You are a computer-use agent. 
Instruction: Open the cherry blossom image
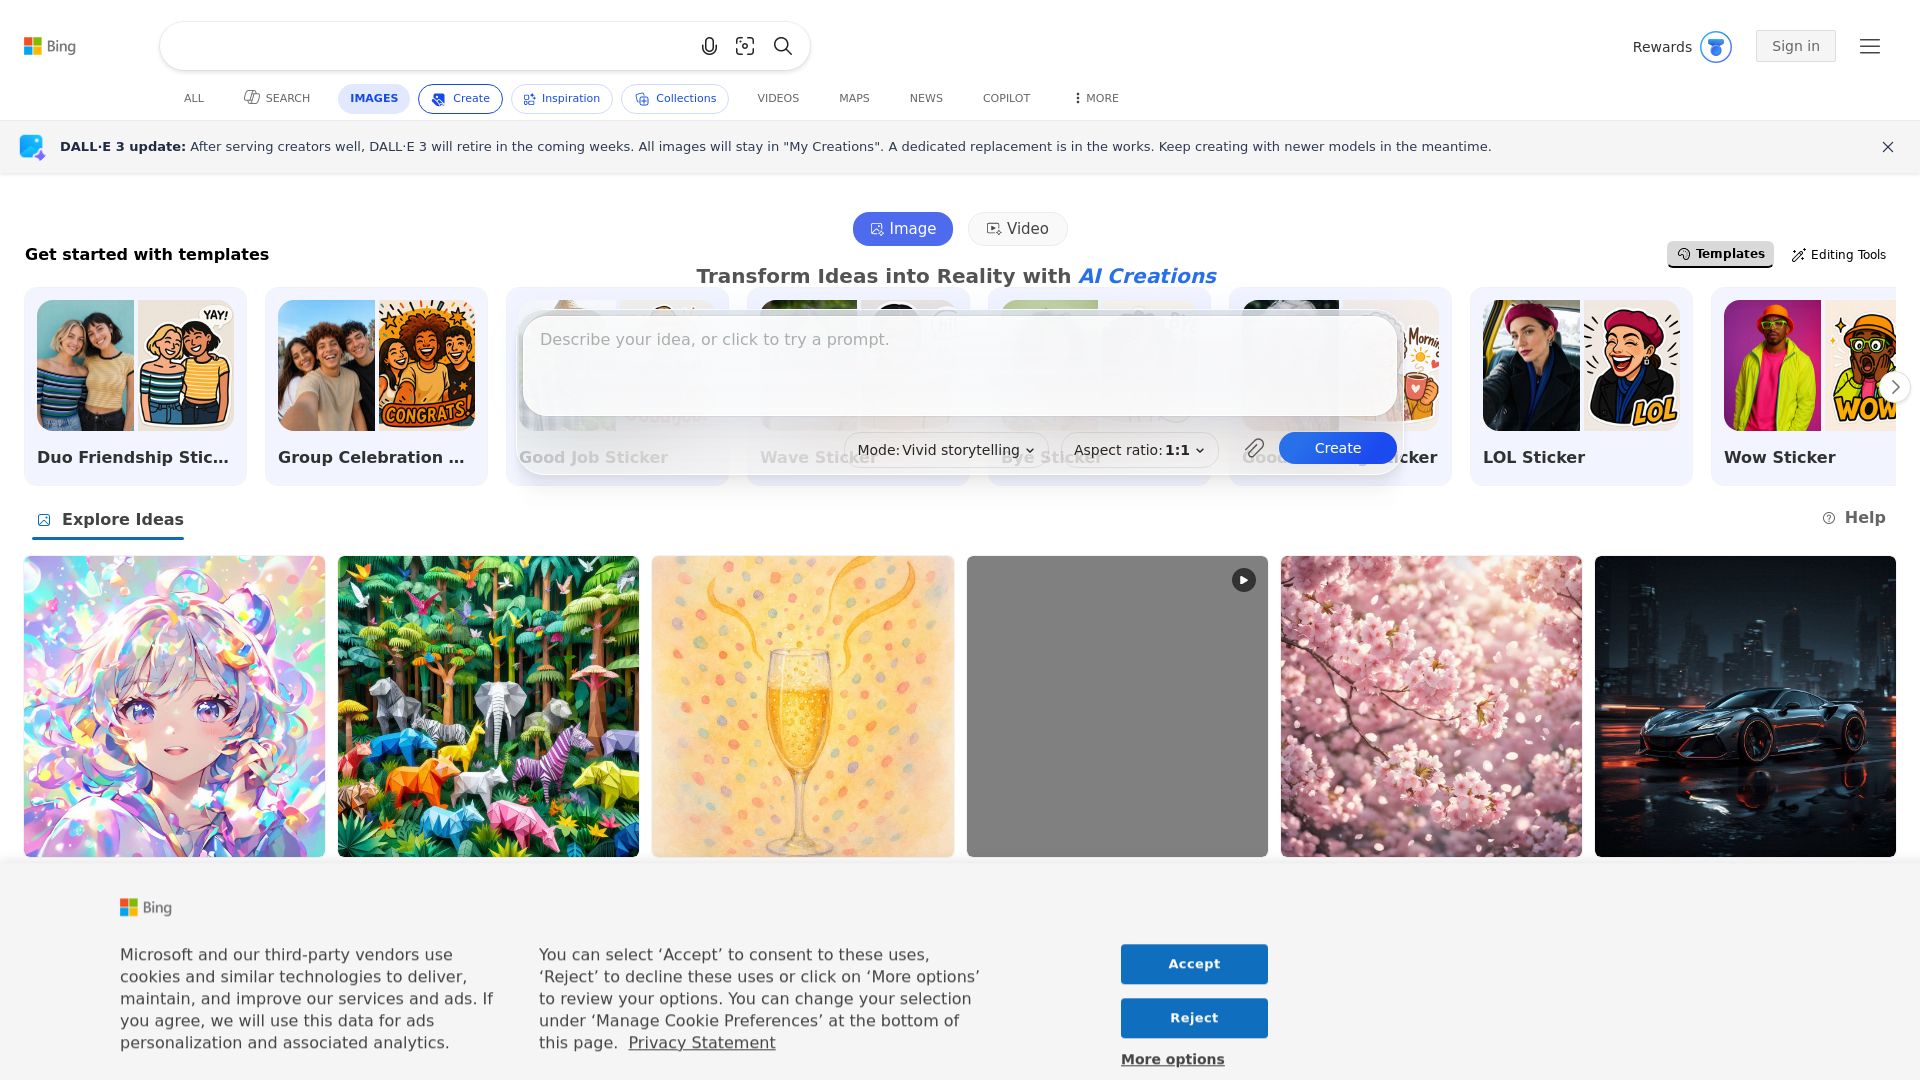[x=1431, y=706]
